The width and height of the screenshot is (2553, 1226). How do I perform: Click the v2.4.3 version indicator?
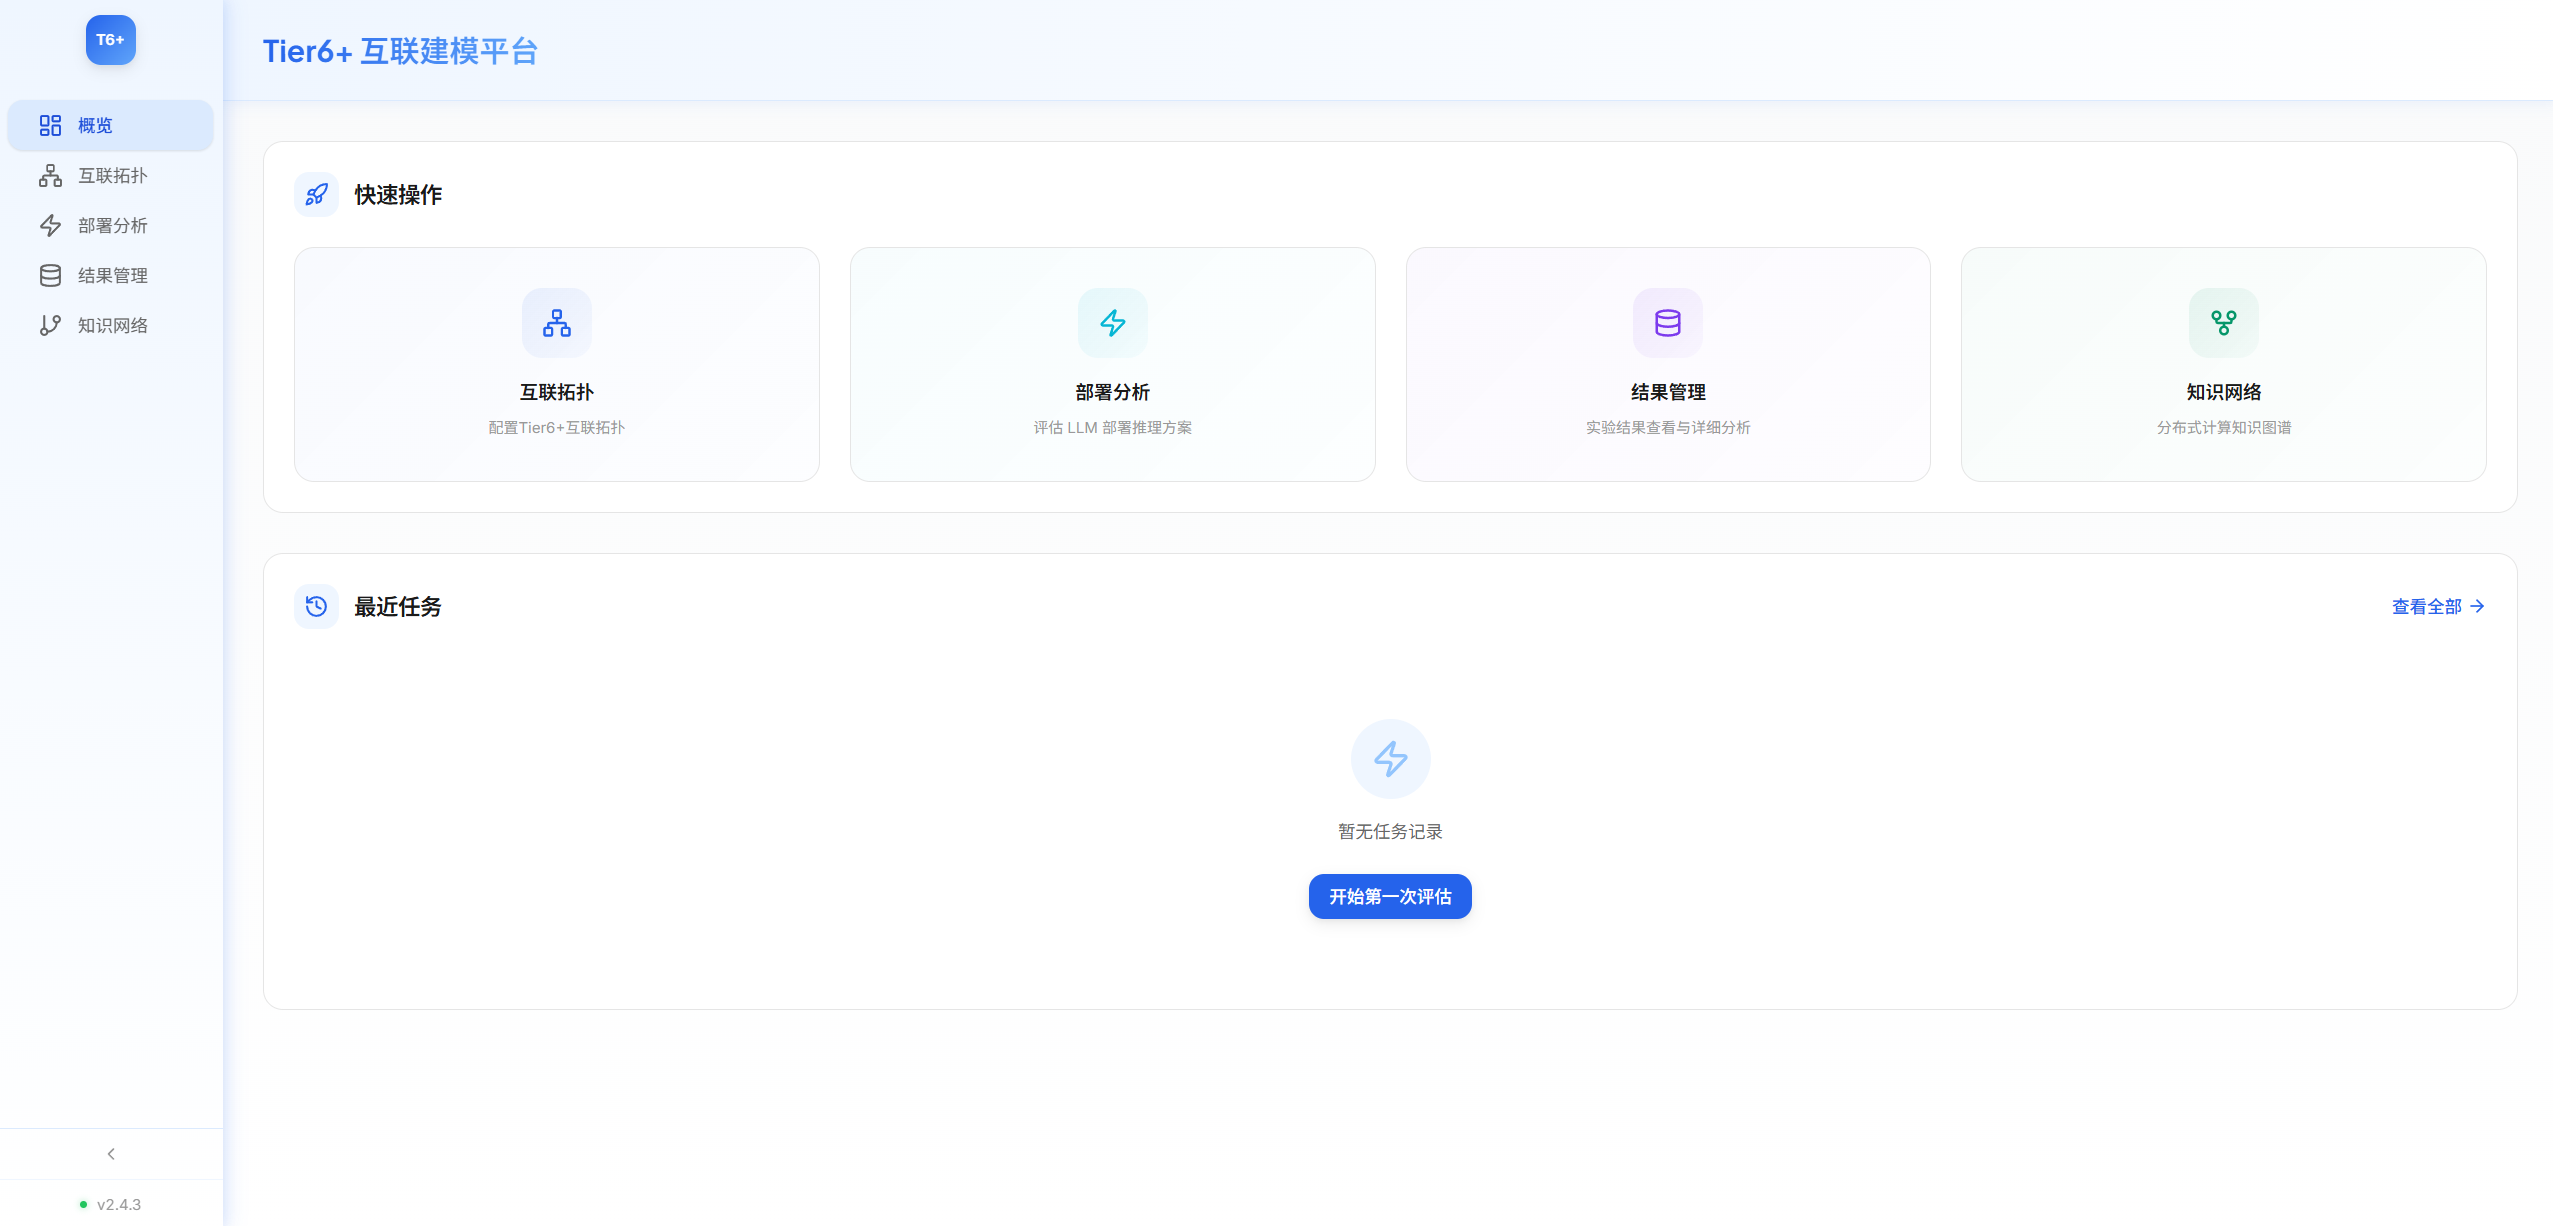point(118,1204)
